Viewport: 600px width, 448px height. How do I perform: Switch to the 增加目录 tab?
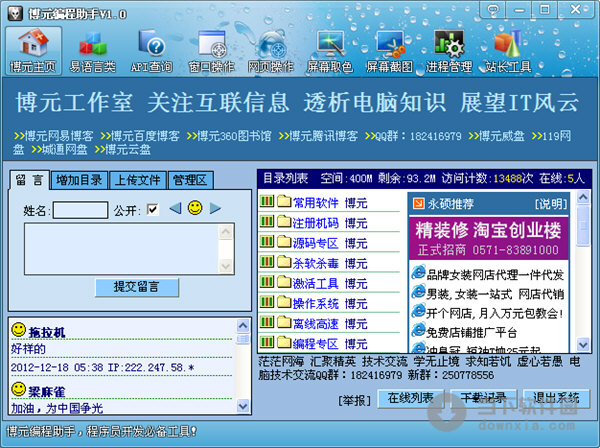point(79,180)
